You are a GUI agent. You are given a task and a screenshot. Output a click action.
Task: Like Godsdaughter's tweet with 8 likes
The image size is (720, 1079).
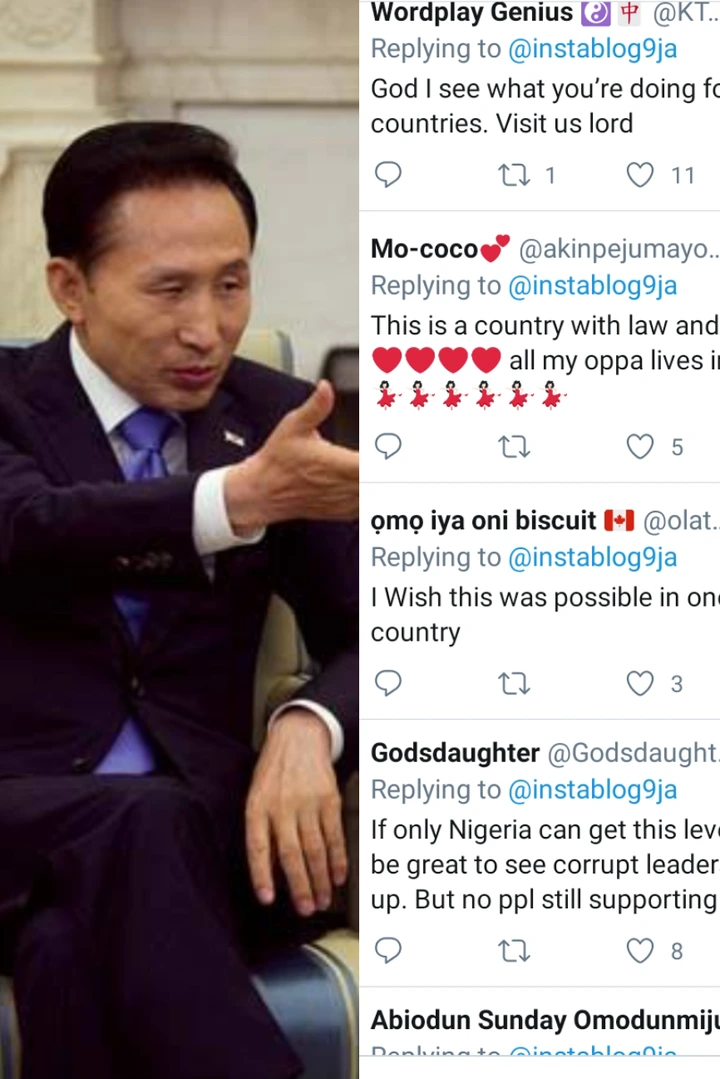[x=640, y=950]
